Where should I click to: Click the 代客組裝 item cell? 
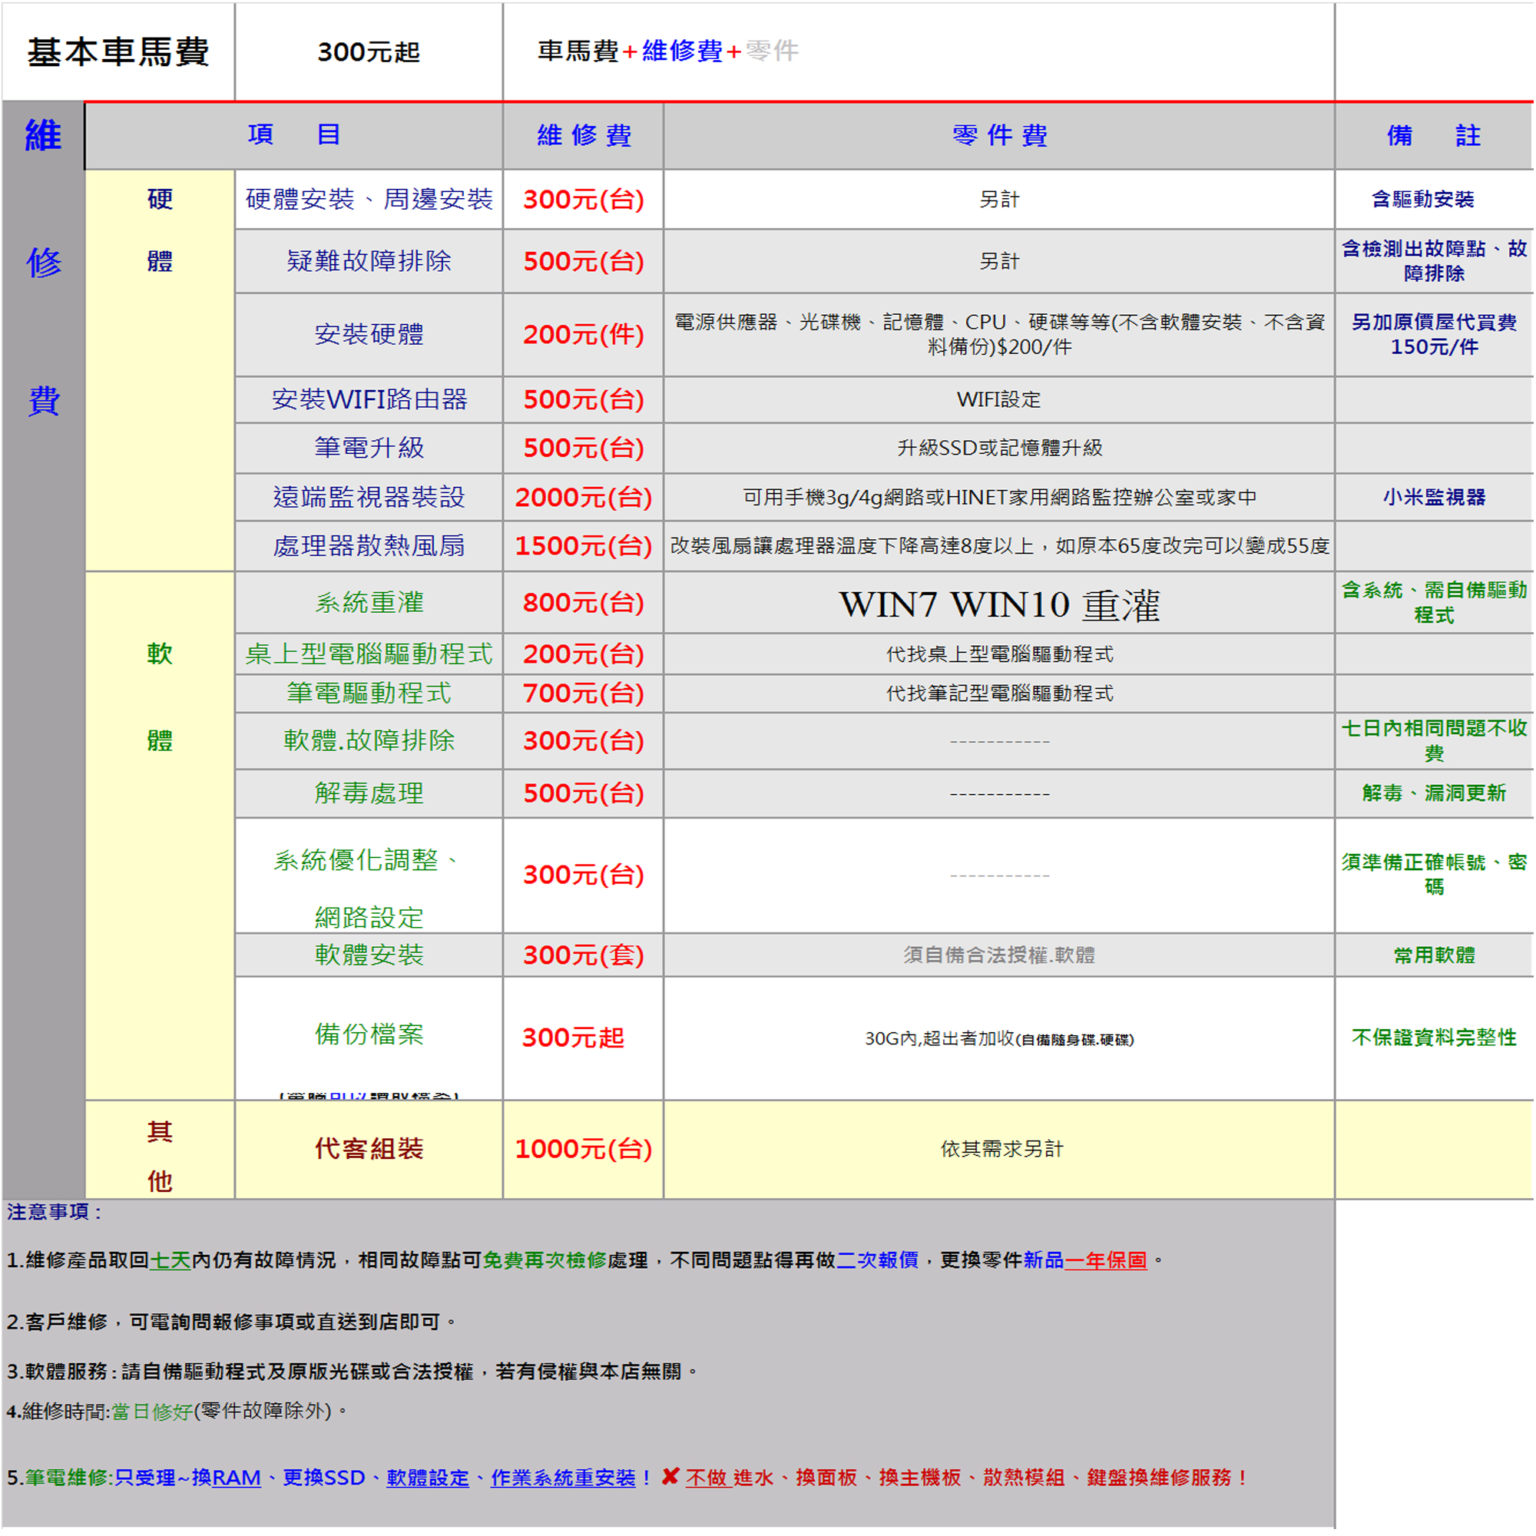[369, 1148]
